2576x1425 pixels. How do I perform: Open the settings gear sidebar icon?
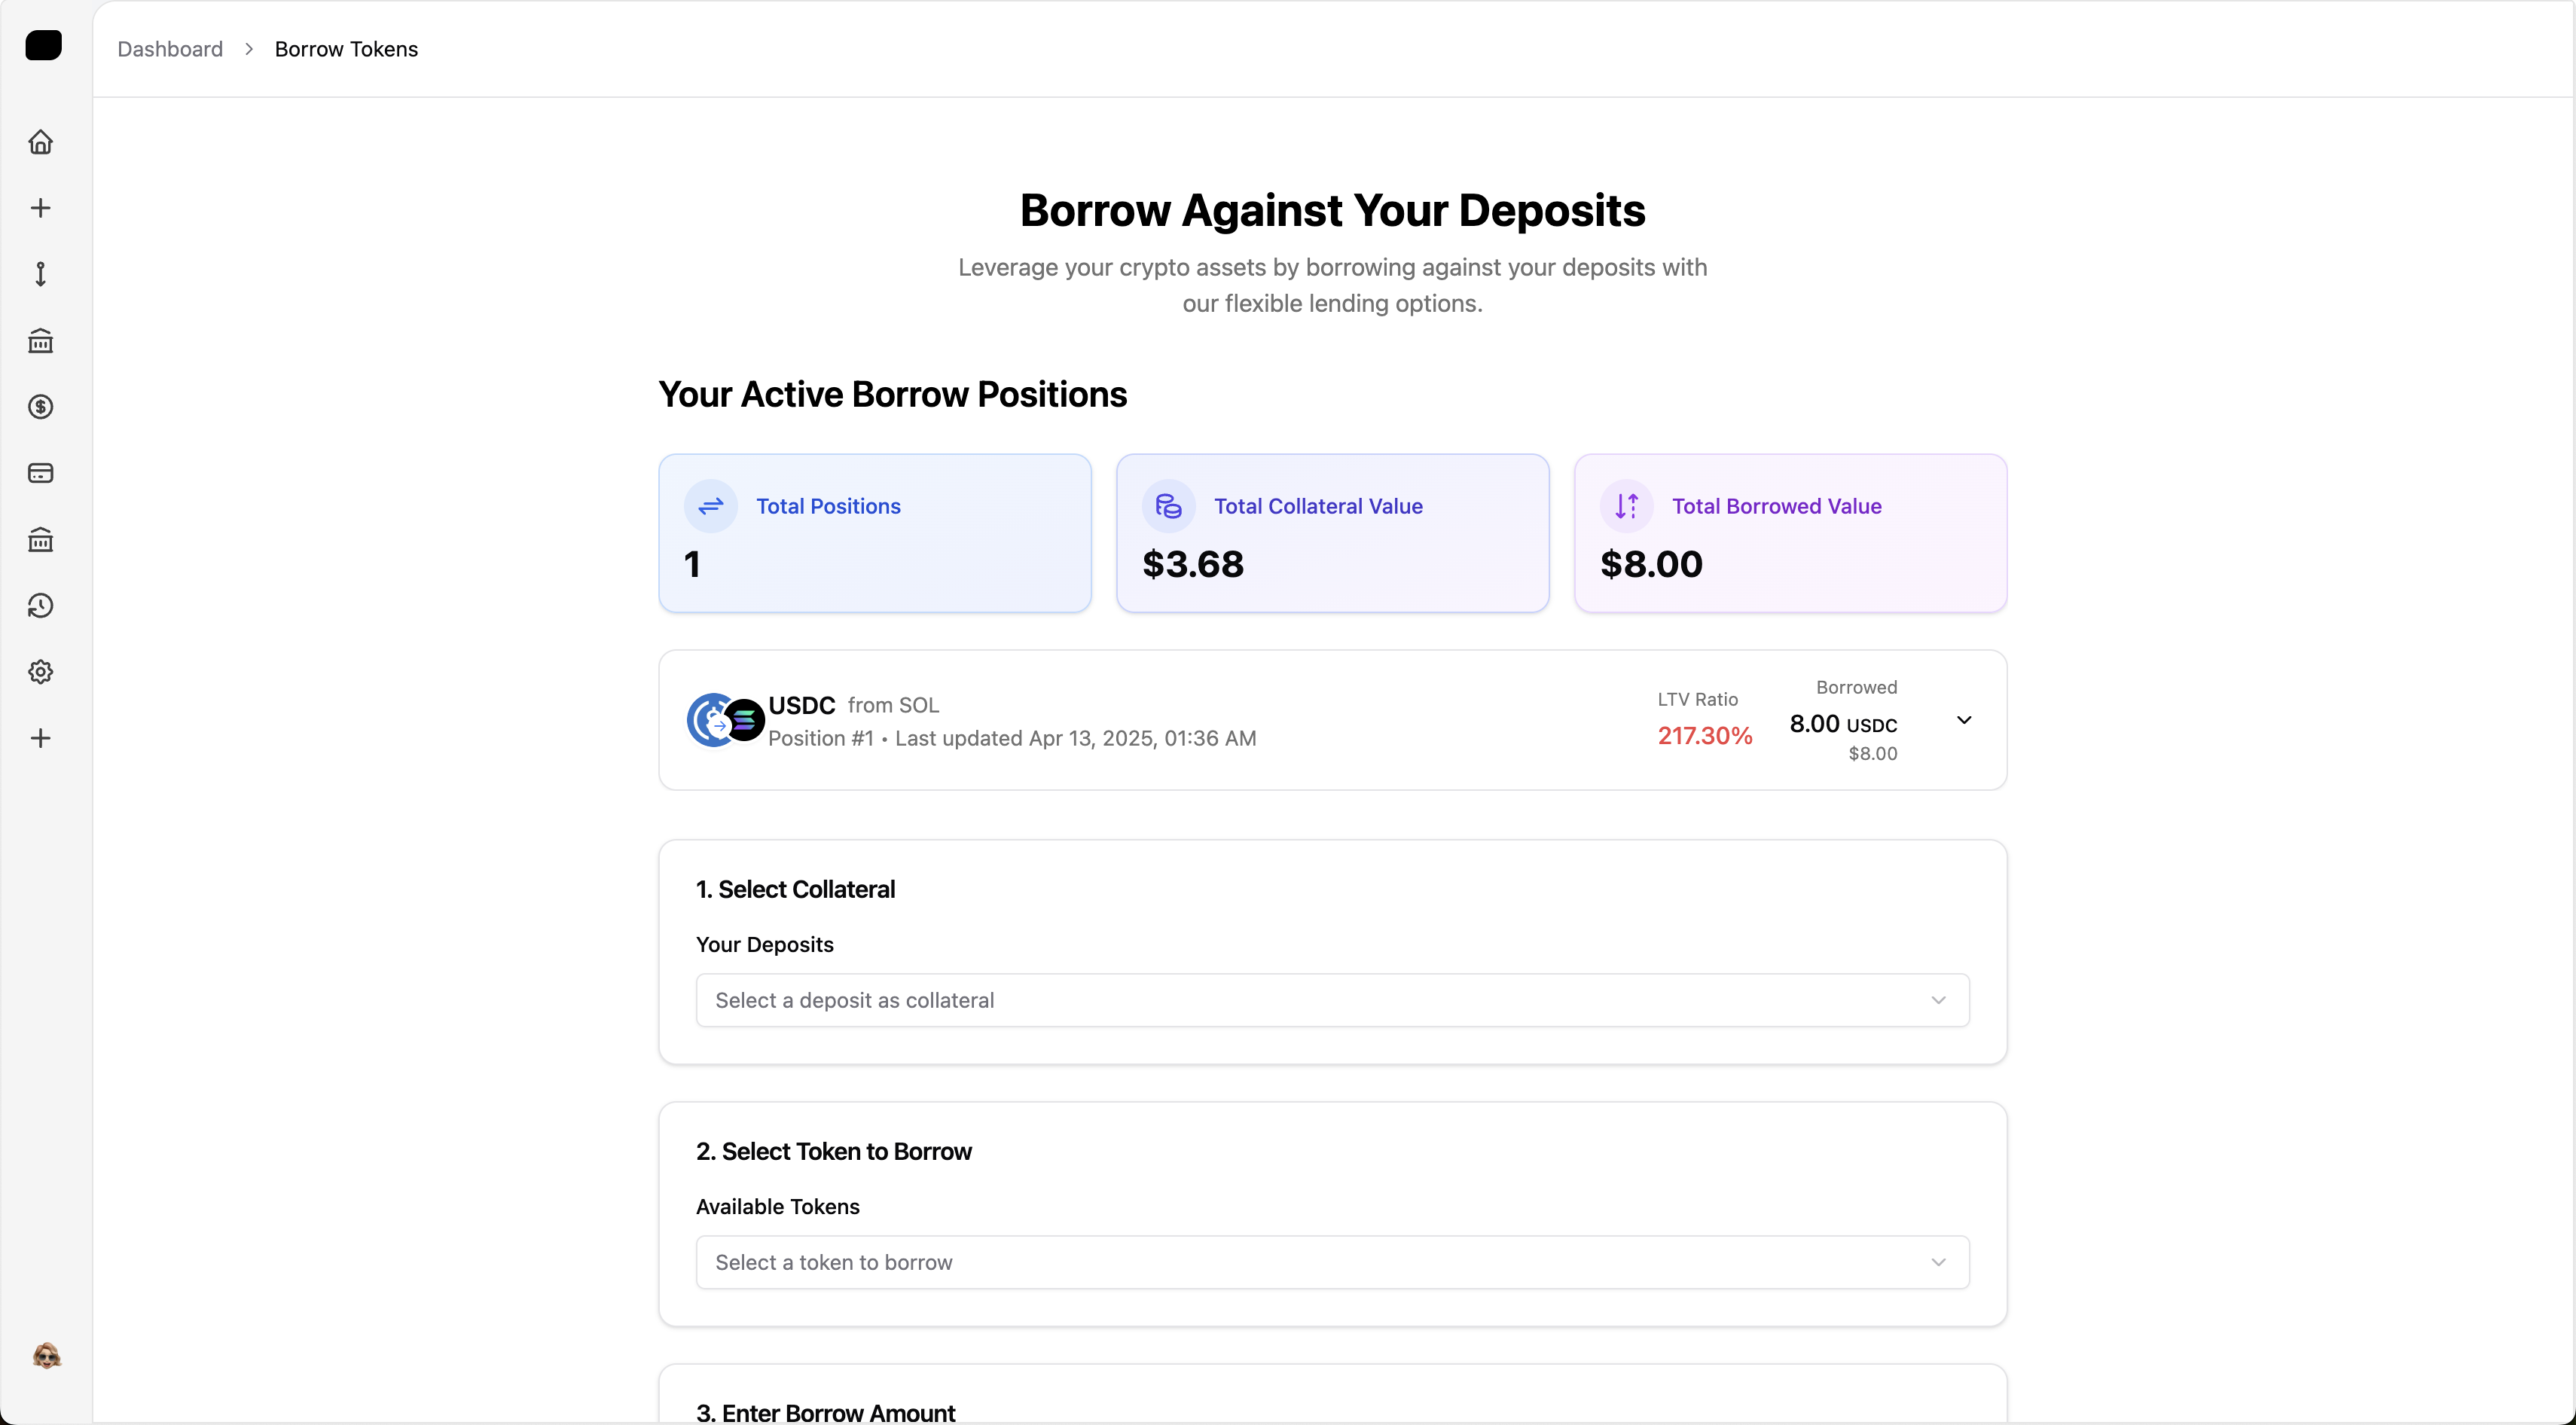[41, 672]
